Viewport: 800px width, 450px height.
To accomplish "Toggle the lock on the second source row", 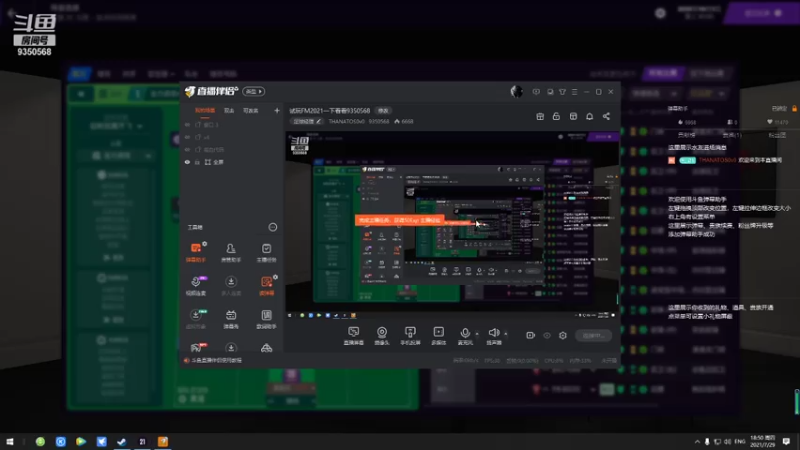I will [197, 137].
